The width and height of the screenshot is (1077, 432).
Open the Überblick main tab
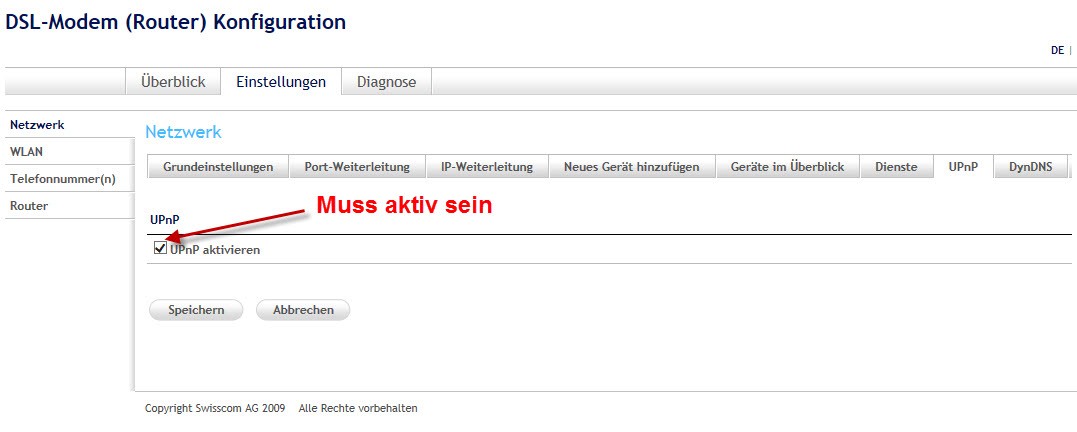tap(173, 82)
